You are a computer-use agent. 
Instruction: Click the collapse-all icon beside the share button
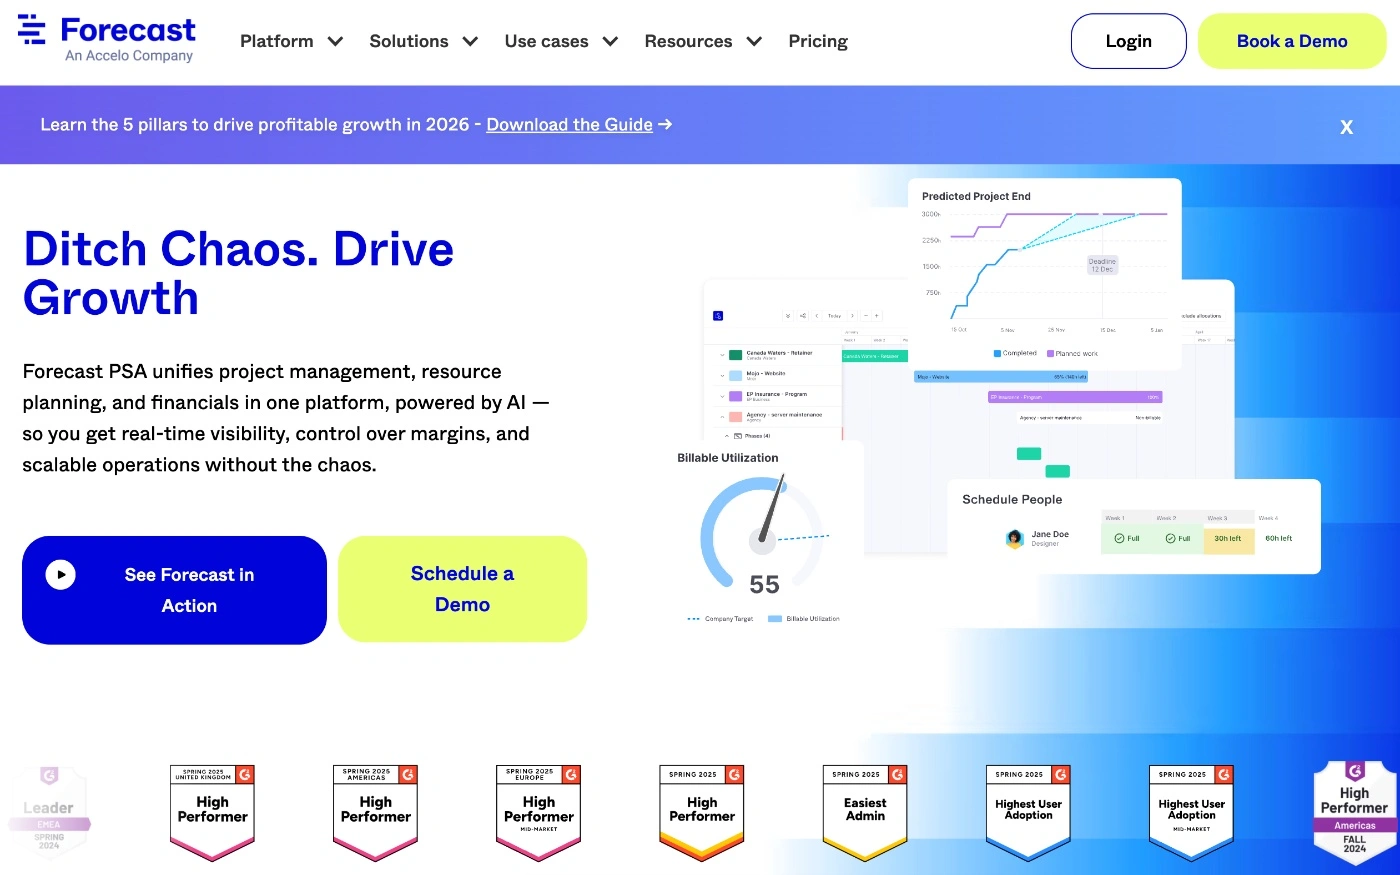(788, 316)
